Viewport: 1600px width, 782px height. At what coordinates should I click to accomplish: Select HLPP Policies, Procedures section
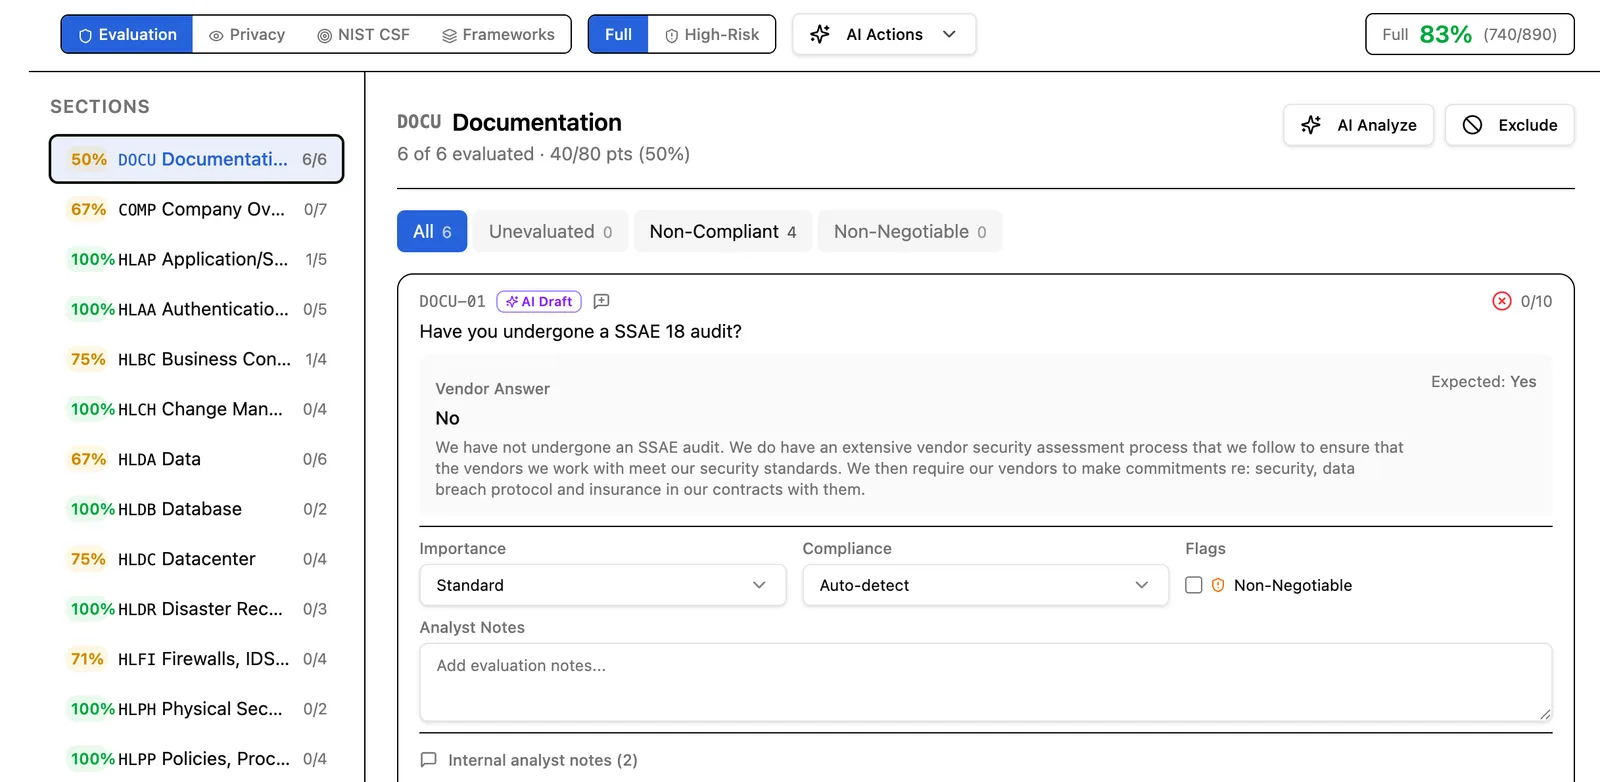196,759
